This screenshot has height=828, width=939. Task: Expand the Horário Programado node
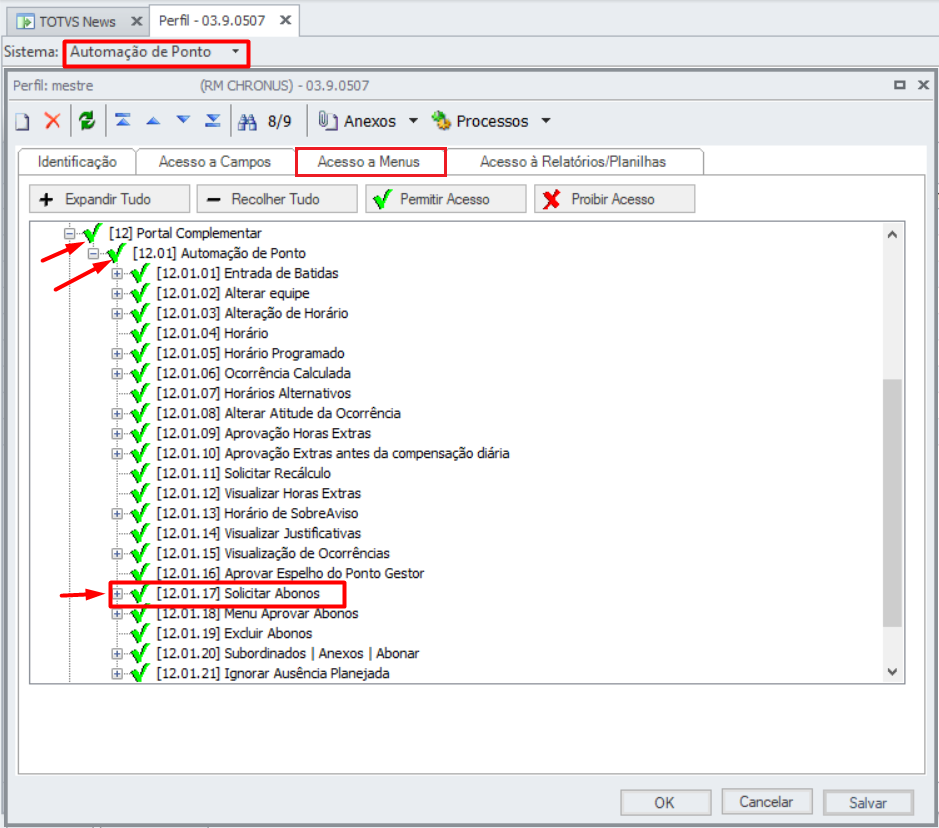(x=117, y=354)
